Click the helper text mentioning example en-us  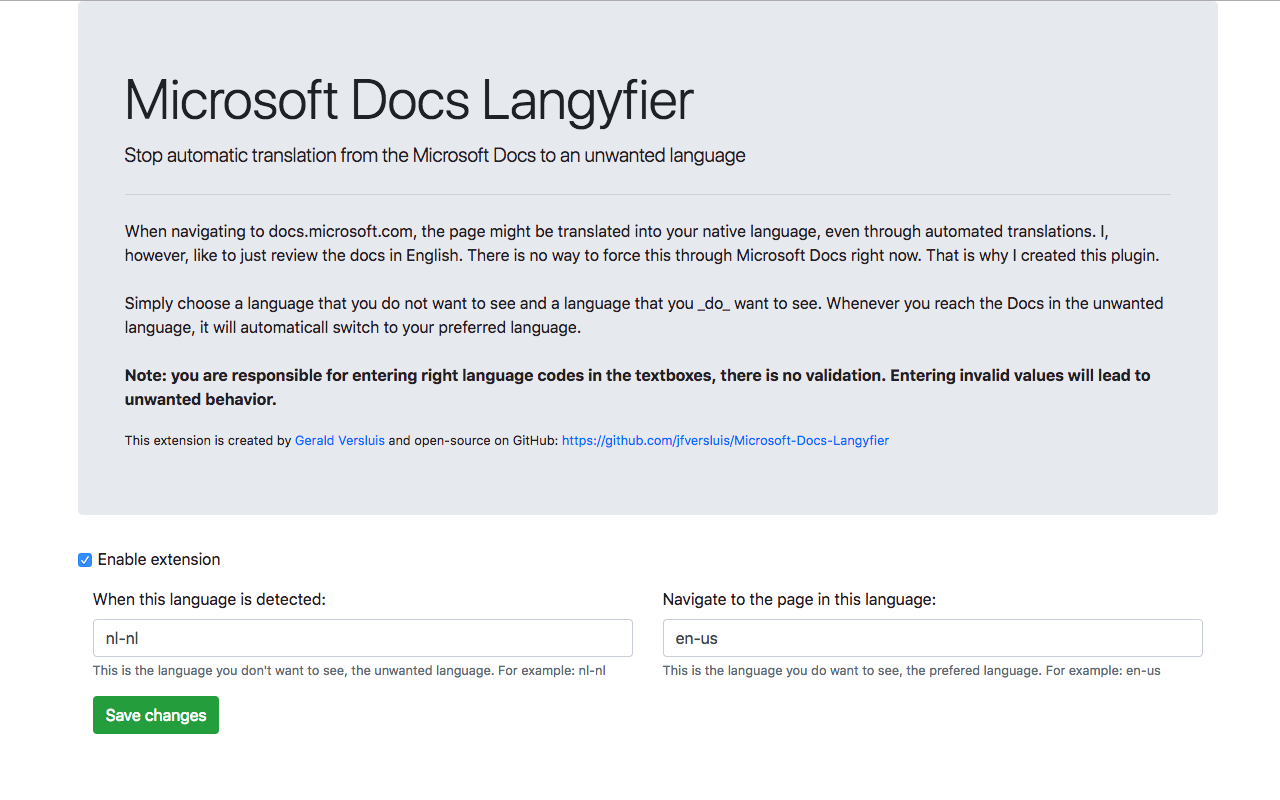pyautogui.click(x=911, y=670)
